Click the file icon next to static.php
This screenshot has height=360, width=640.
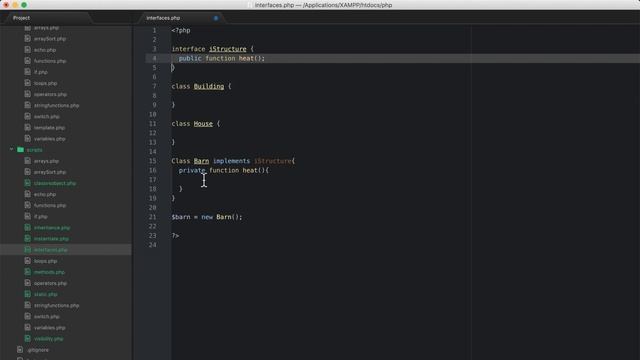pyautogui.click(x=27, y=294)
